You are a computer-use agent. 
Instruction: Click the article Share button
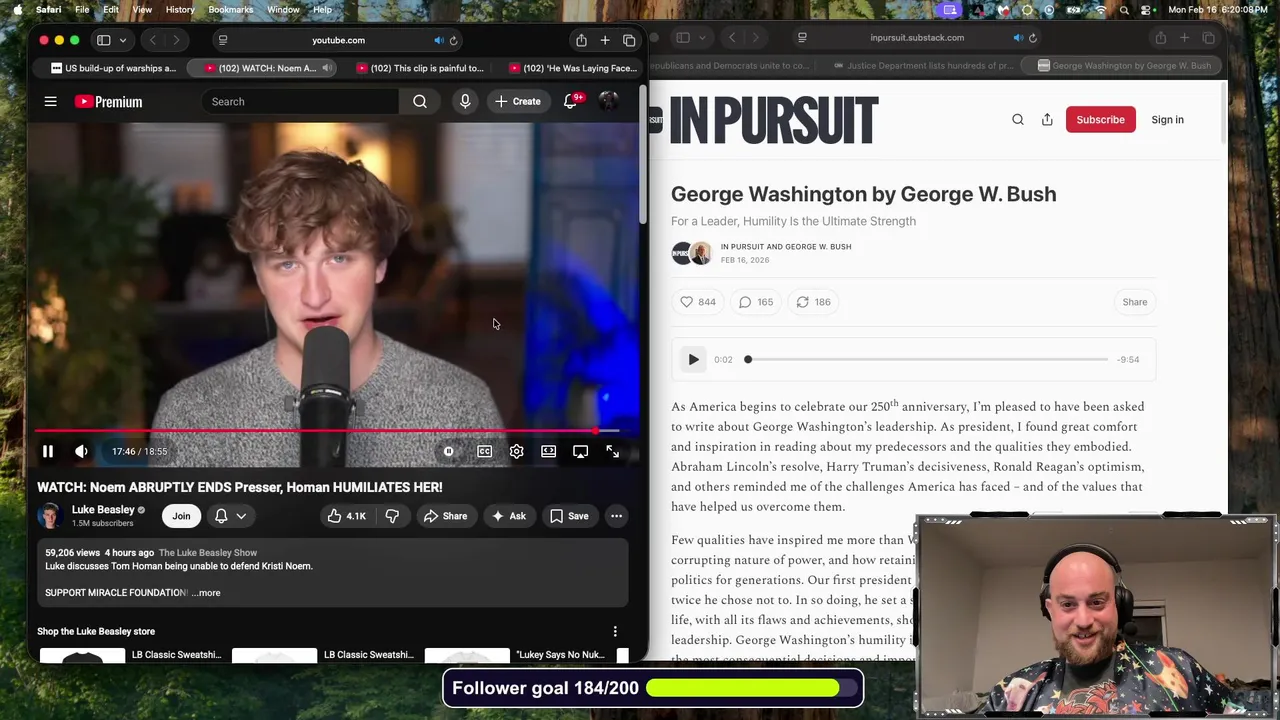(x=1134, y=302)
